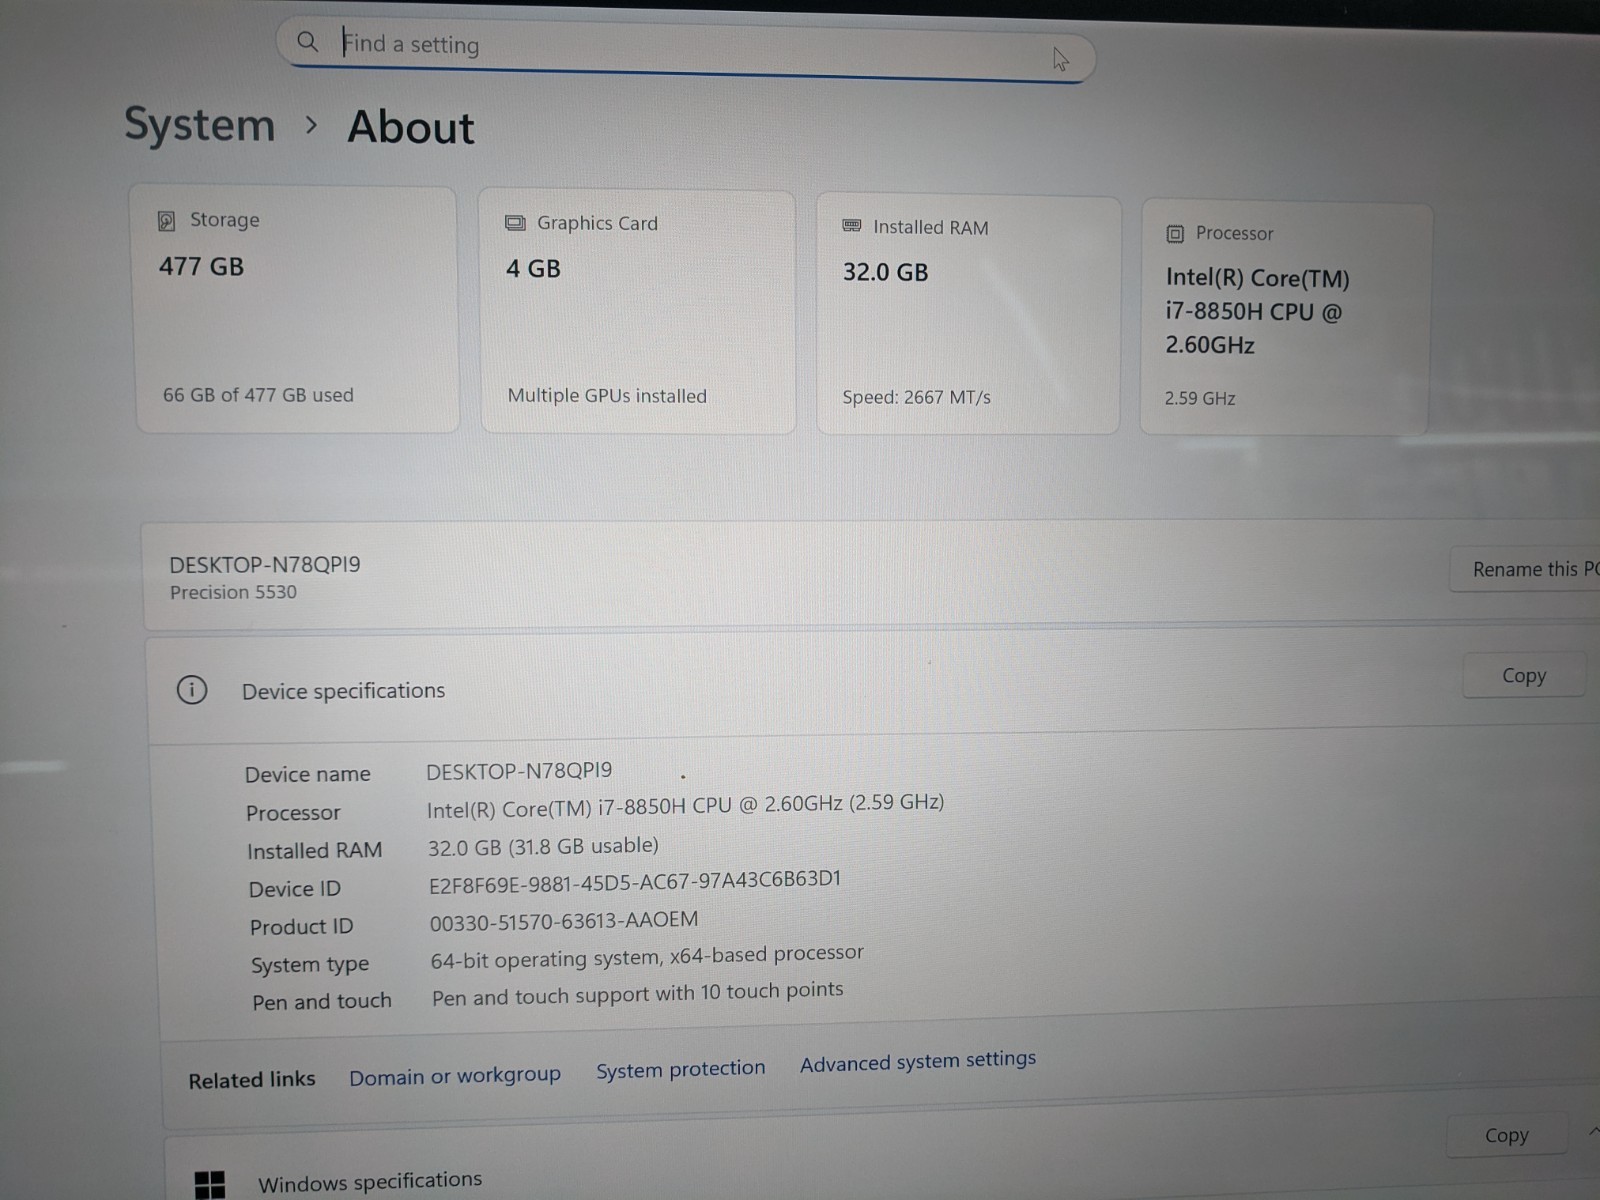Click the Storage card icon
1600x1200 pixels.
point(167,221)
